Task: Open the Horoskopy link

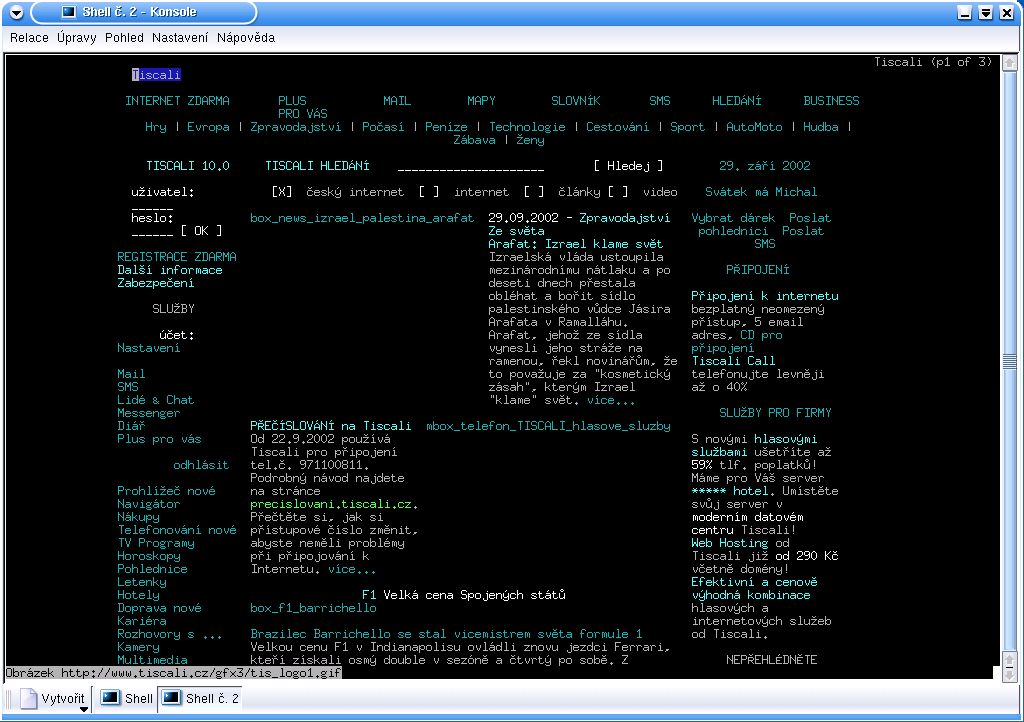Action: click(148, 556)
